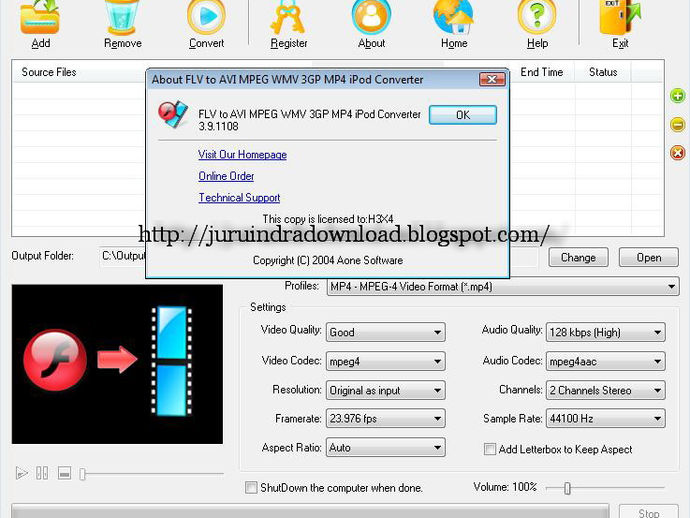Open Help from the toolbar
Image resolution: width=690 pixels, height=518 pixels.
[x=537, y=18]
